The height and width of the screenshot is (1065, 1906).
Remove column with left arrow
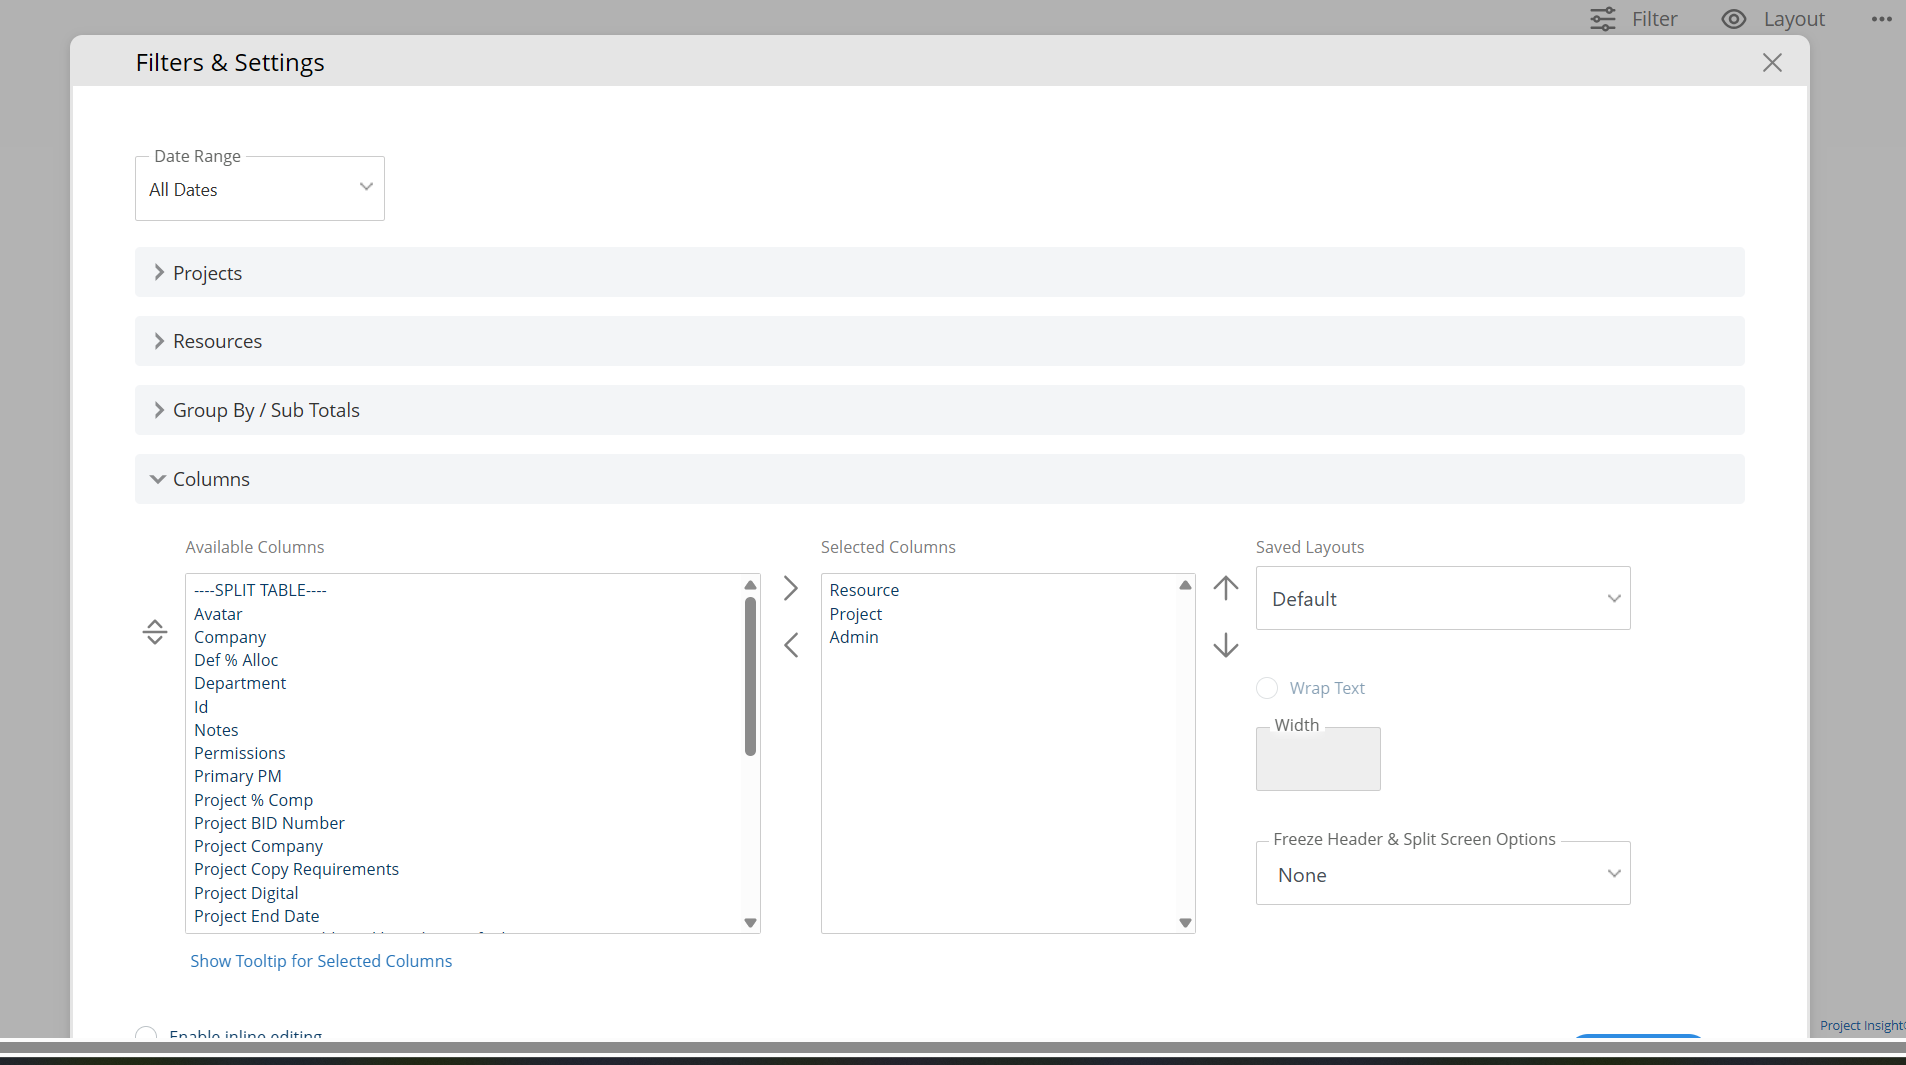point(790,645)
